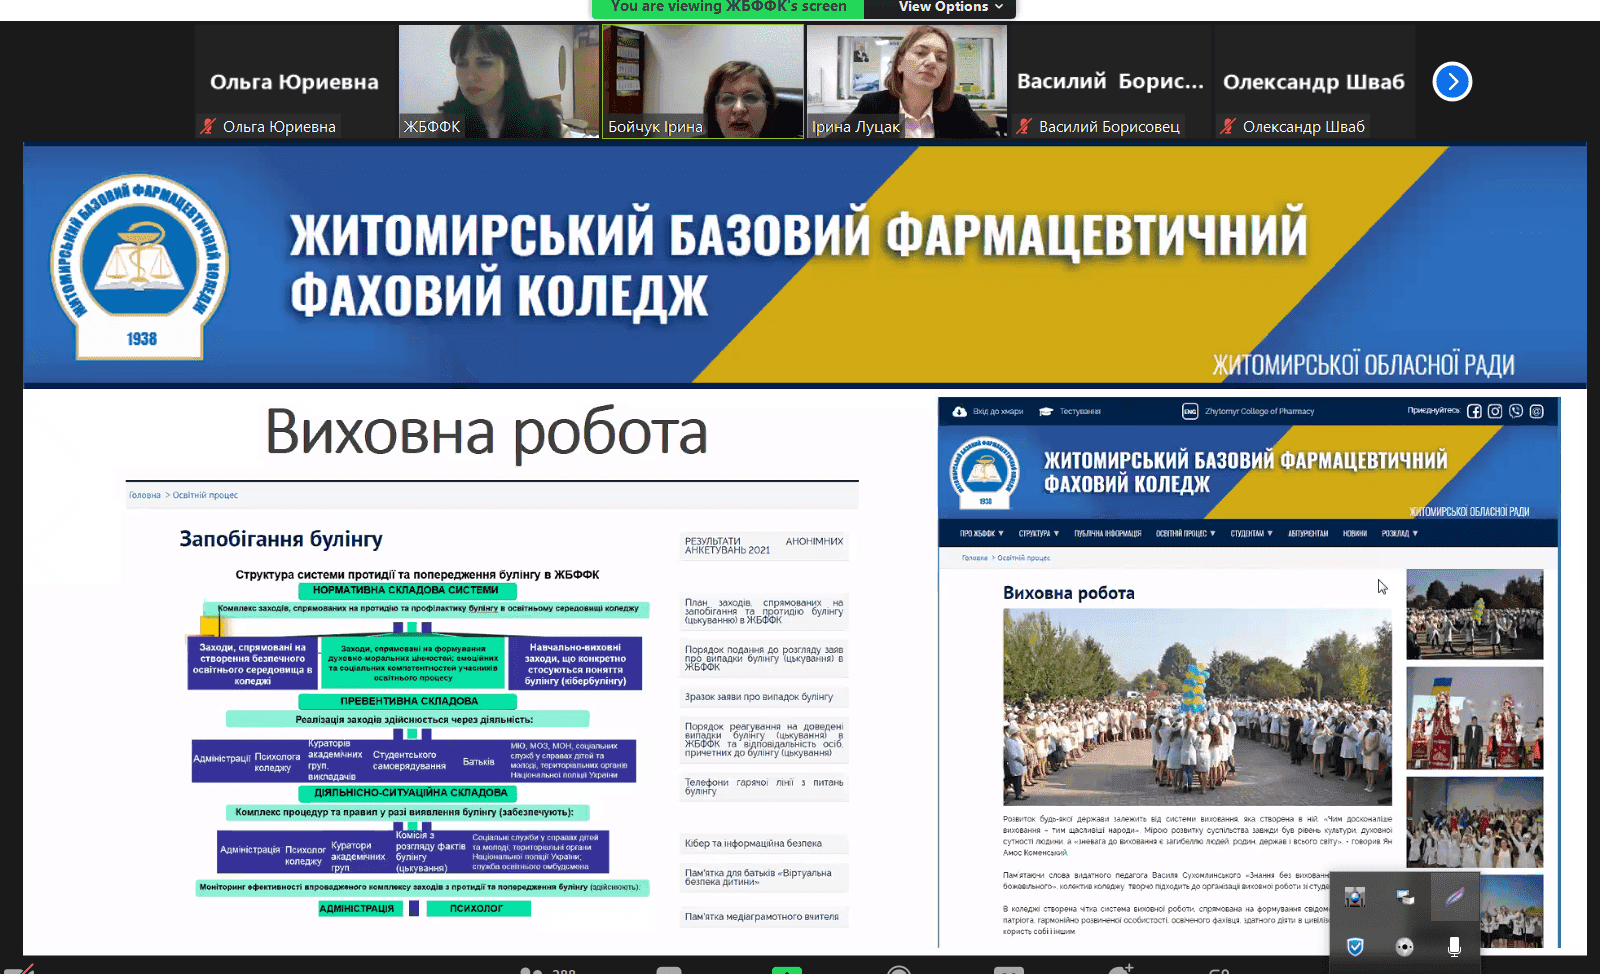Click the Запобігання булінгу heading

coord(281,539)
